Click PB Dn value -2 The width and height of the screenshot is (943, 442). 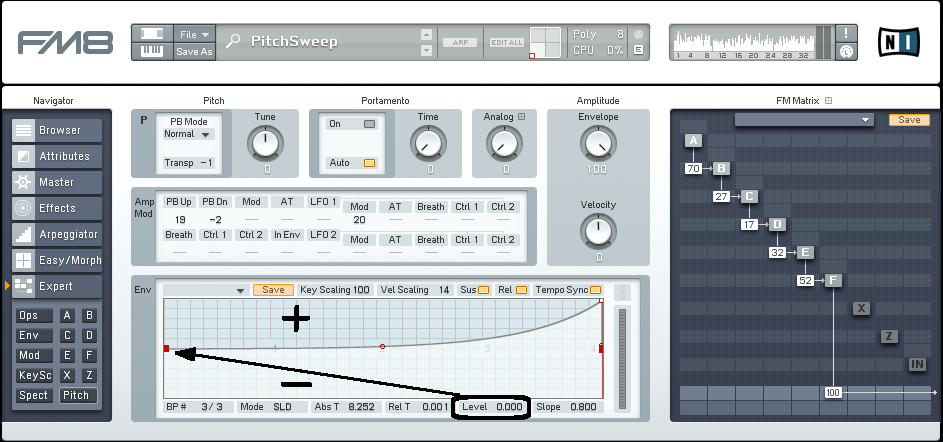[x=215, y=219]
